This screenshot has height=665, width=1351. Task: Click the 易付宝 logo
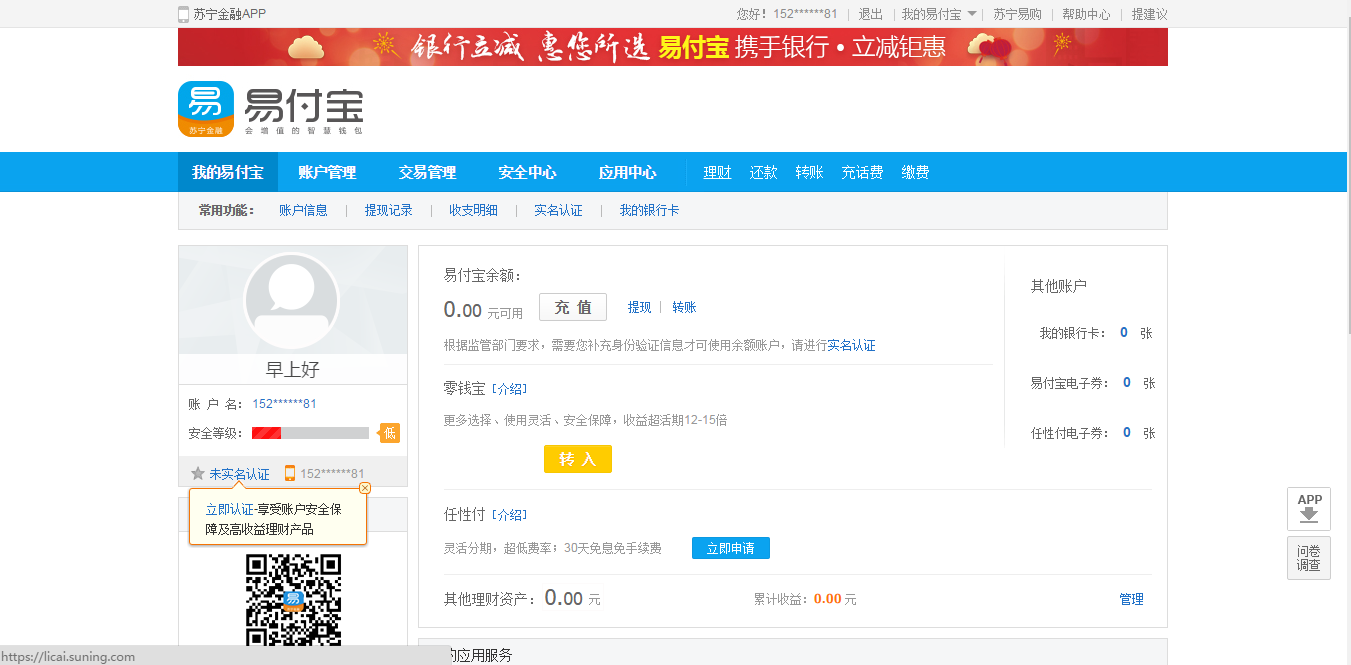[x=271, y=109]
